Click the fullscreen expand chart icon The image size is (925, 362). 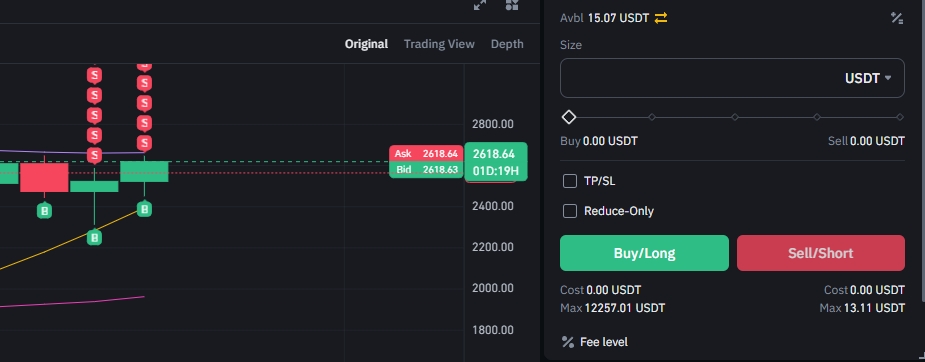click(x=480, y=5)
